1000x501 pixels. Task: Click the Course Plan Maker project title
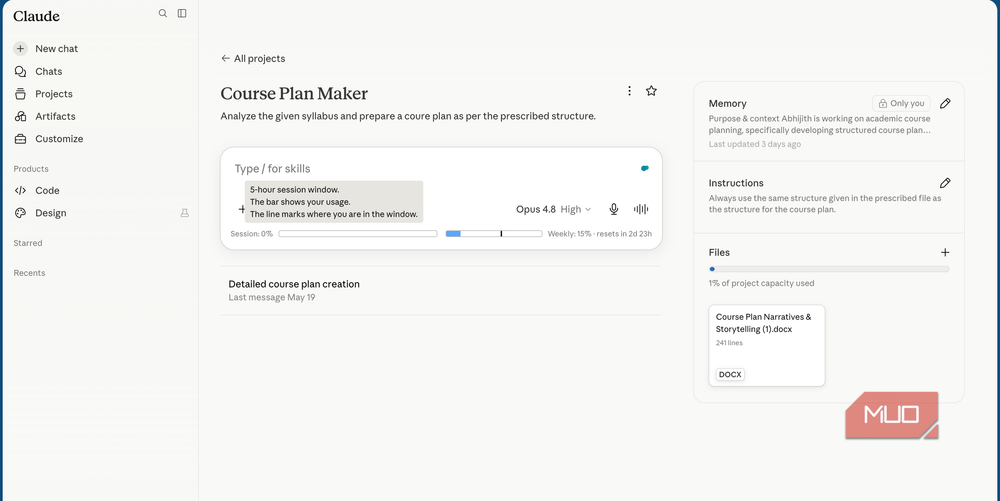[294, 94]
